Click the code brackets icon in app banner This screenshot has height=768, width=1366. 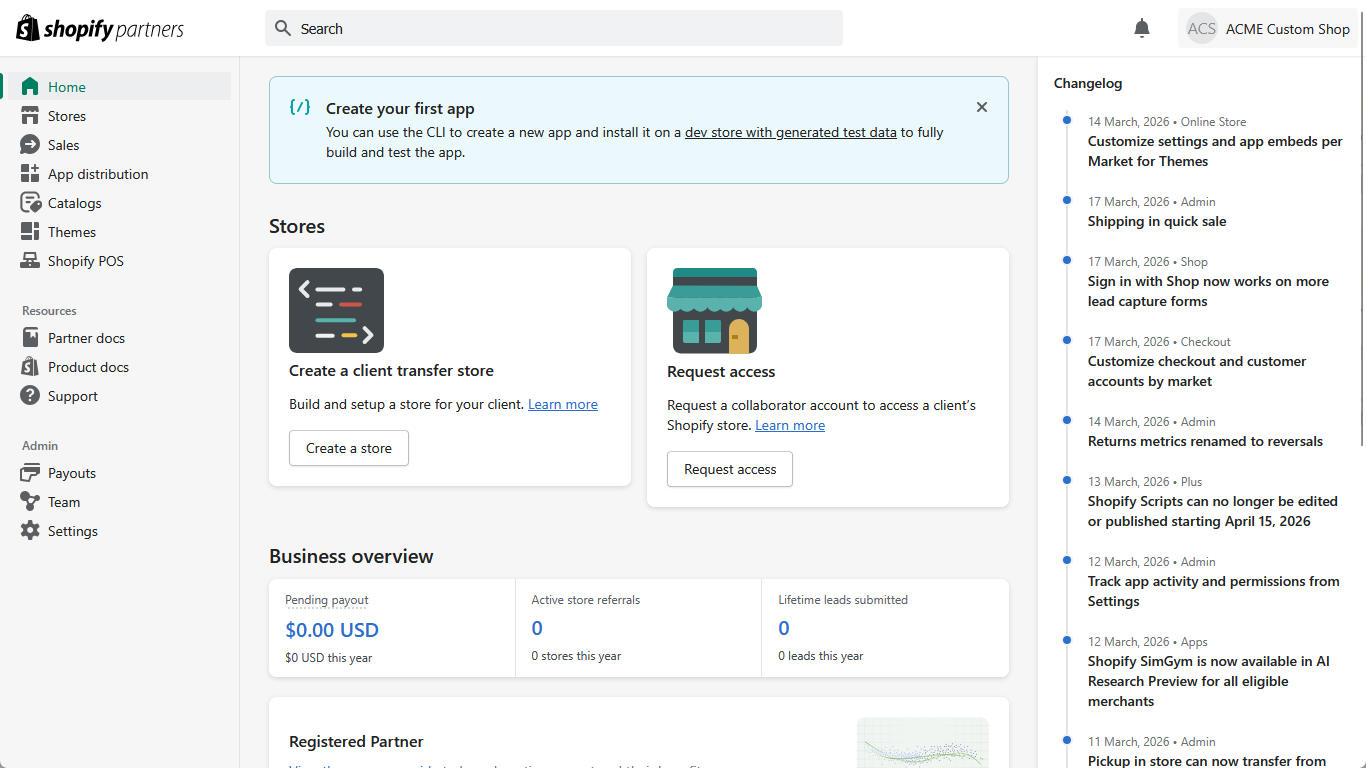(300, 107)
